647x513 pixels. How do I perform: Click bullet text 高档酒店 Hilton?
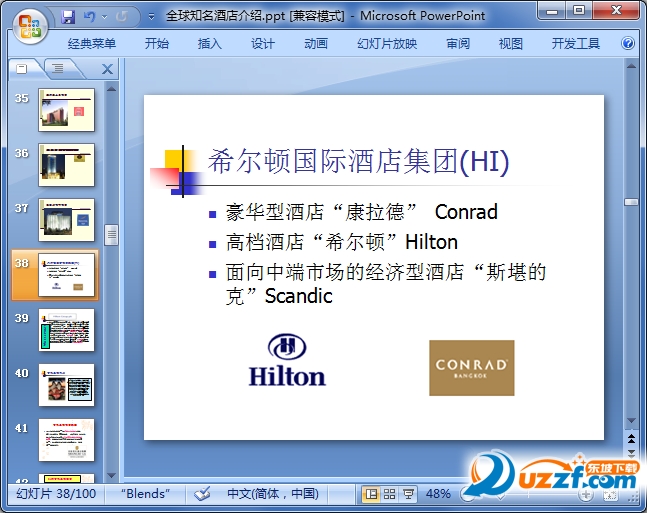tap(342, 242)
